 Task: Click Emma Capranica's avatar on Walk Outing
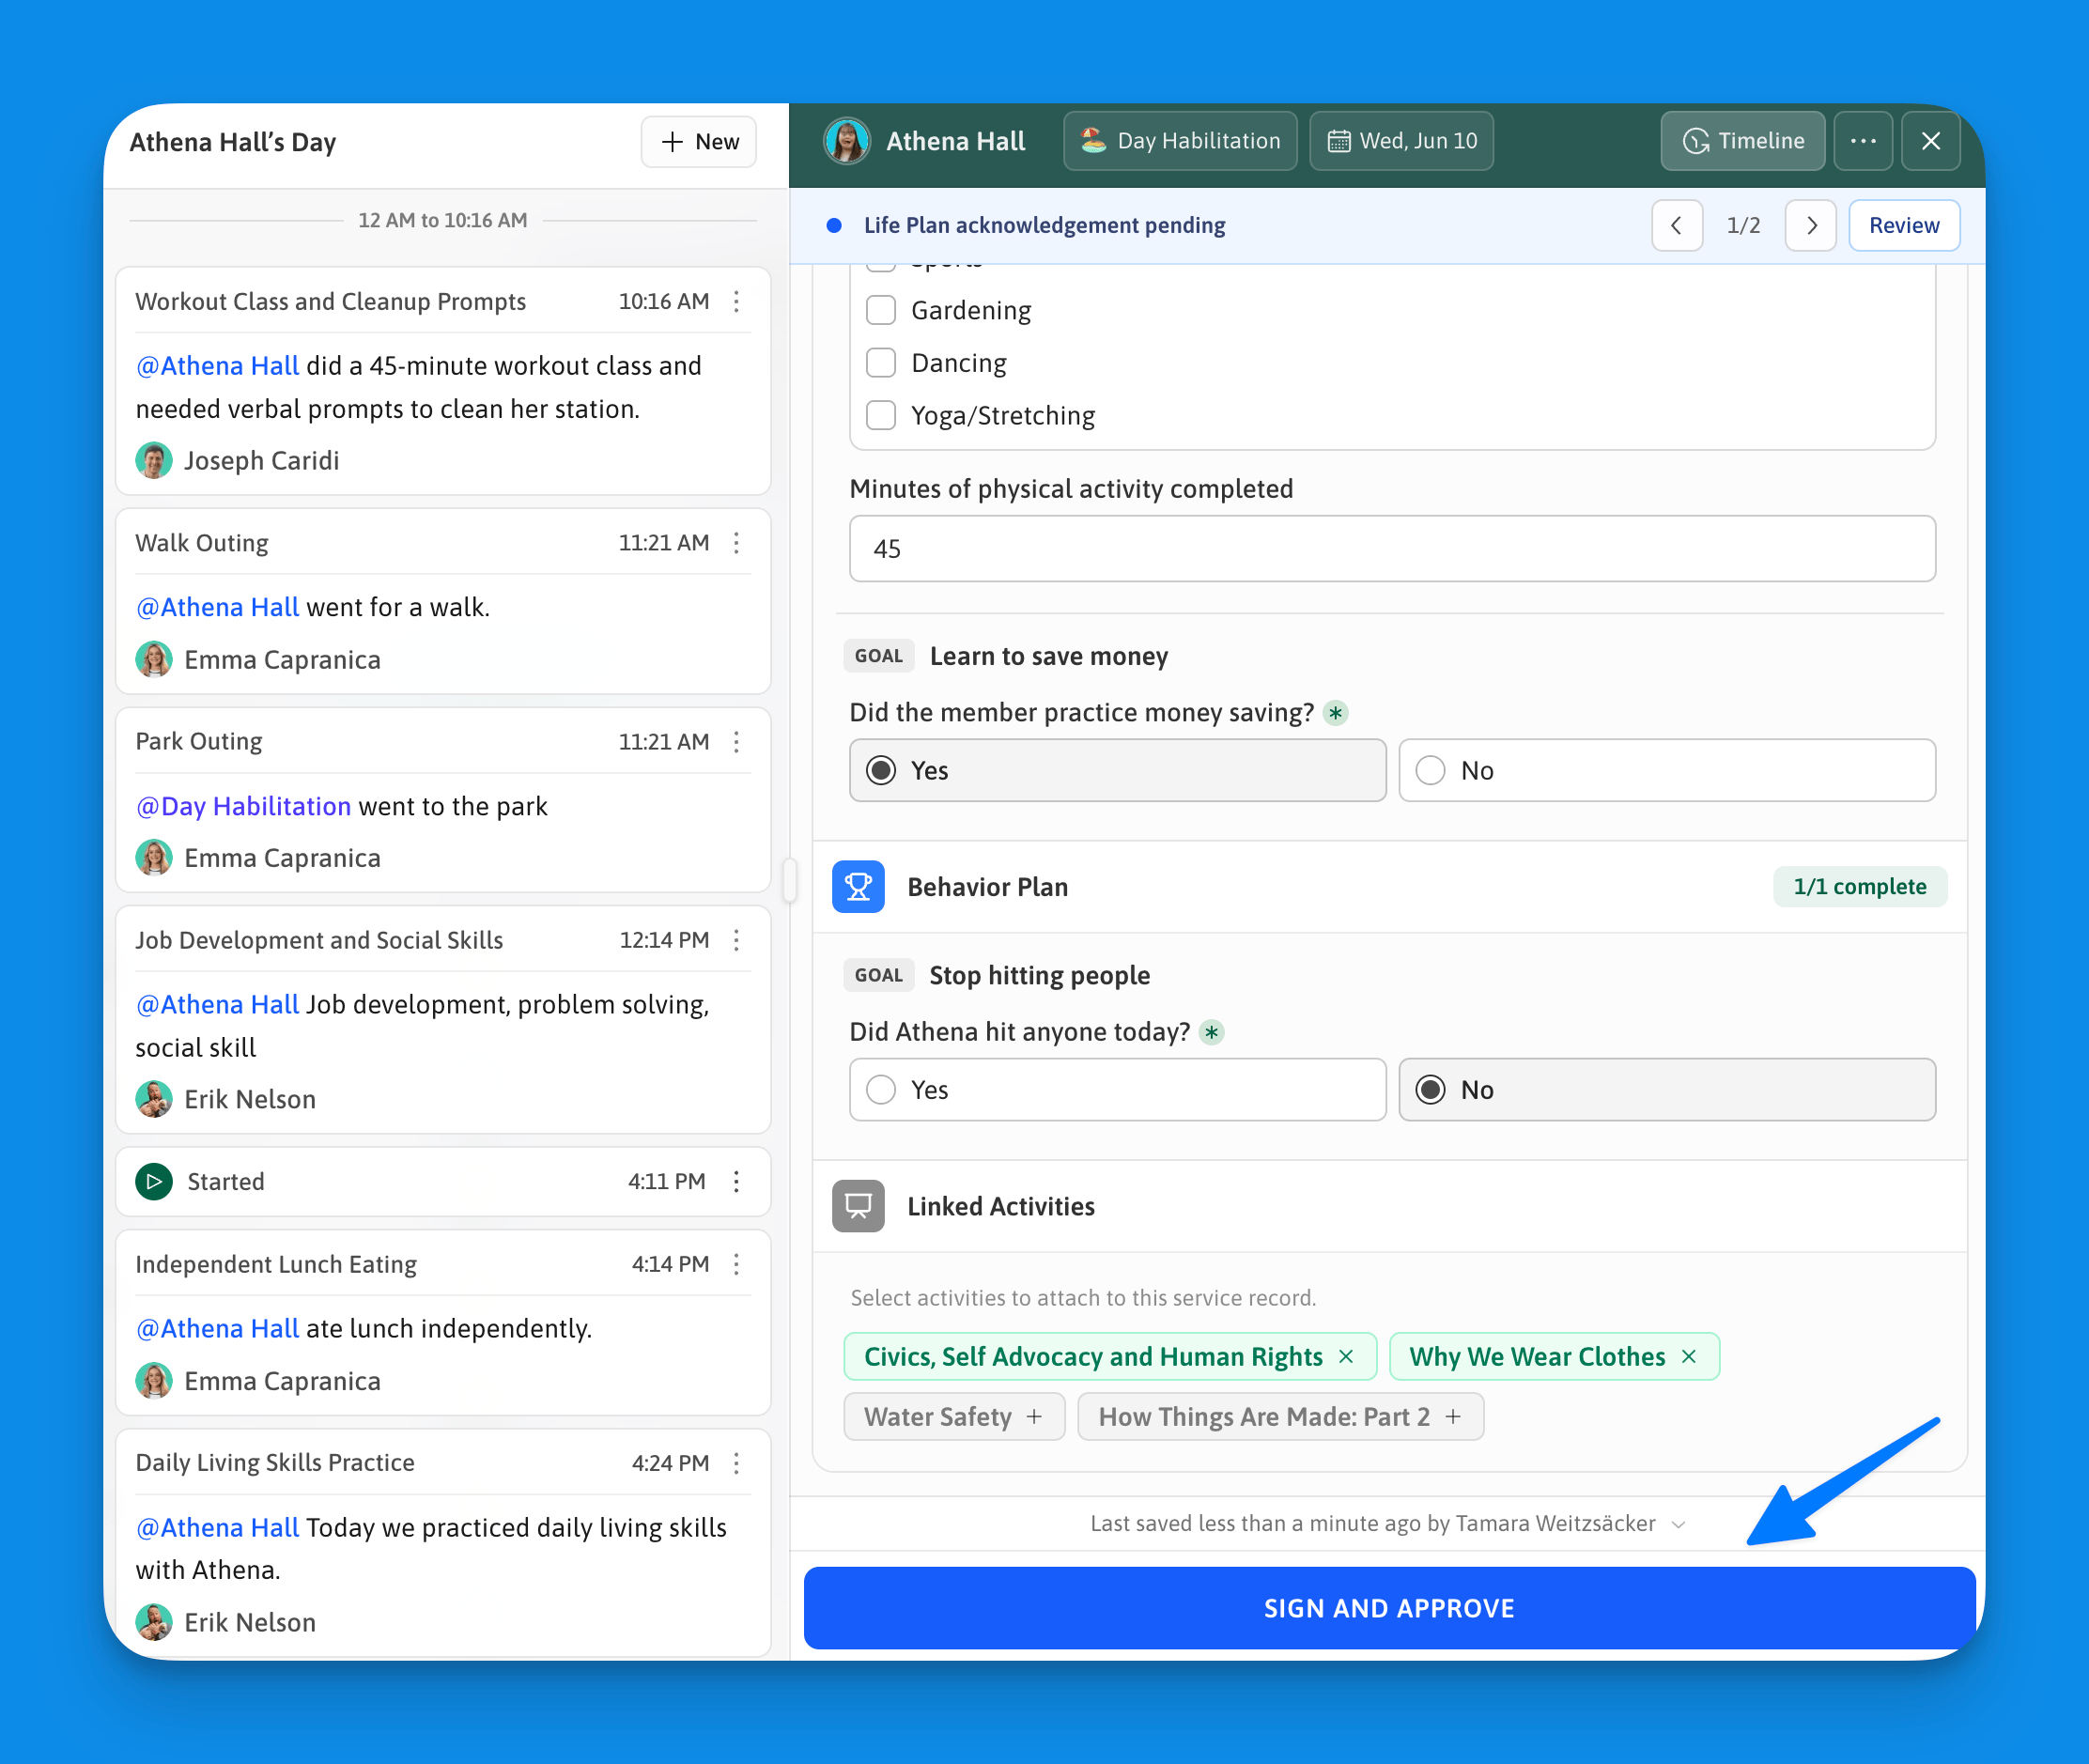[154, 659]
